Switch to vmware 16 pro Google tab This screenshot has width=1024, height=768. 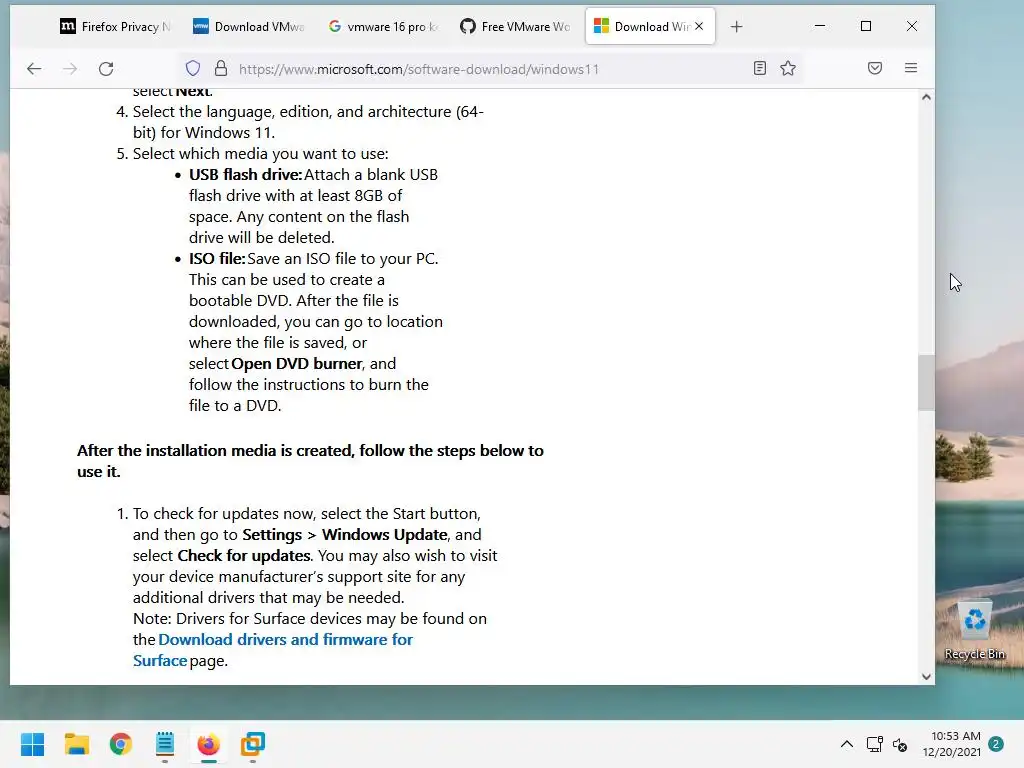coord(382,27)
